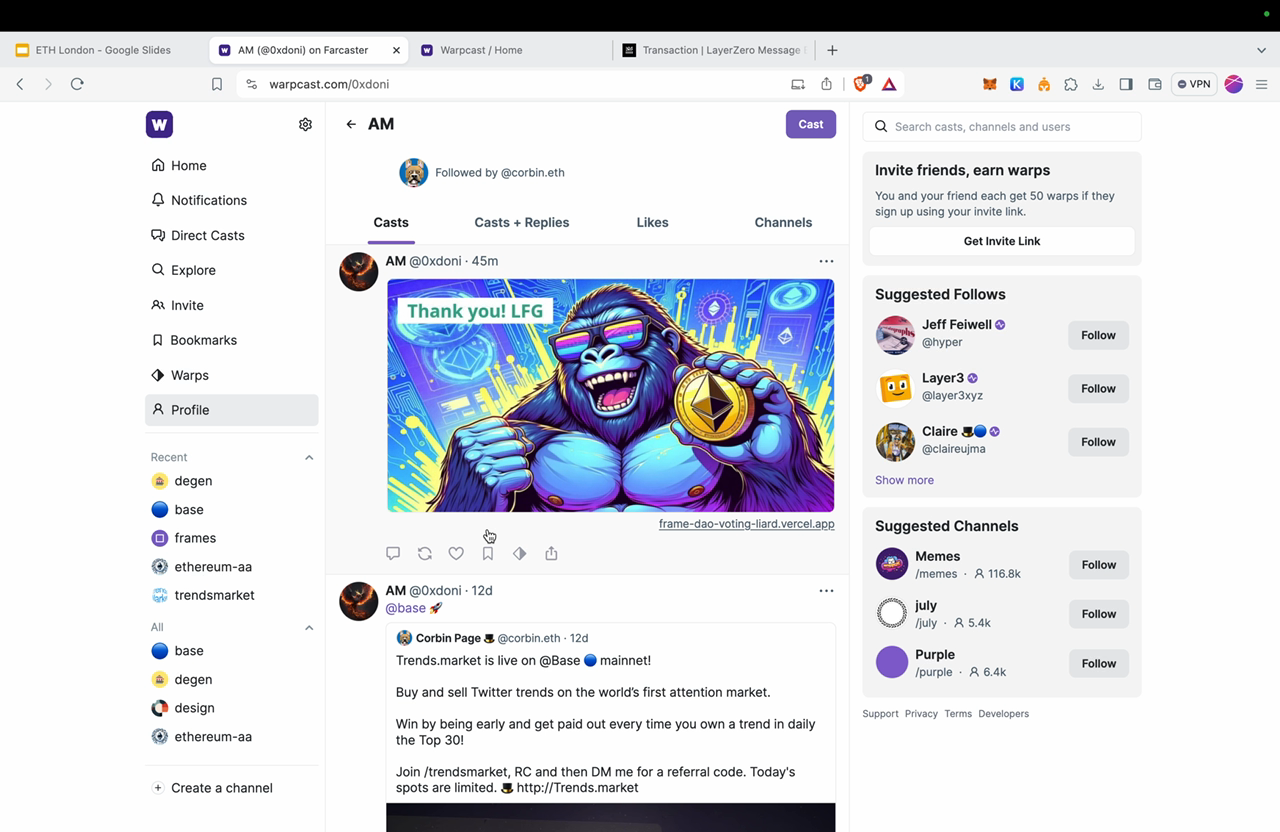Switch to the Casts + Replies tab
The width and height of the screenshot is (1280, 832).
[522, 222]
